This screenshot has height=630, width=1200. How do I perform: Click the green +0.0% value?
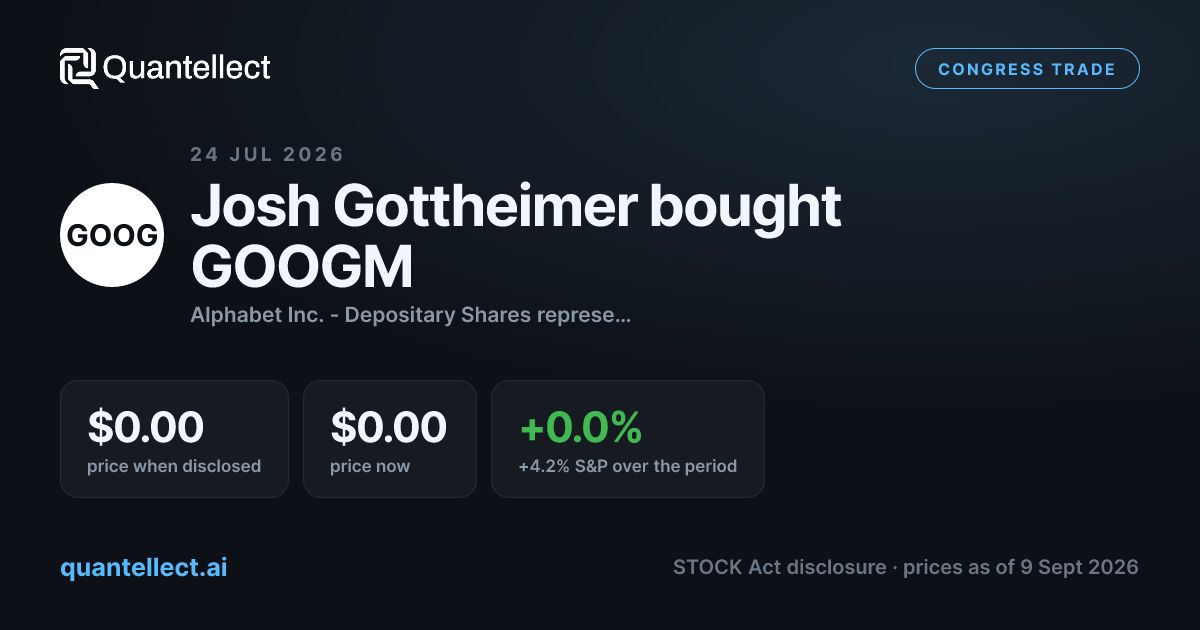(580, 427)
